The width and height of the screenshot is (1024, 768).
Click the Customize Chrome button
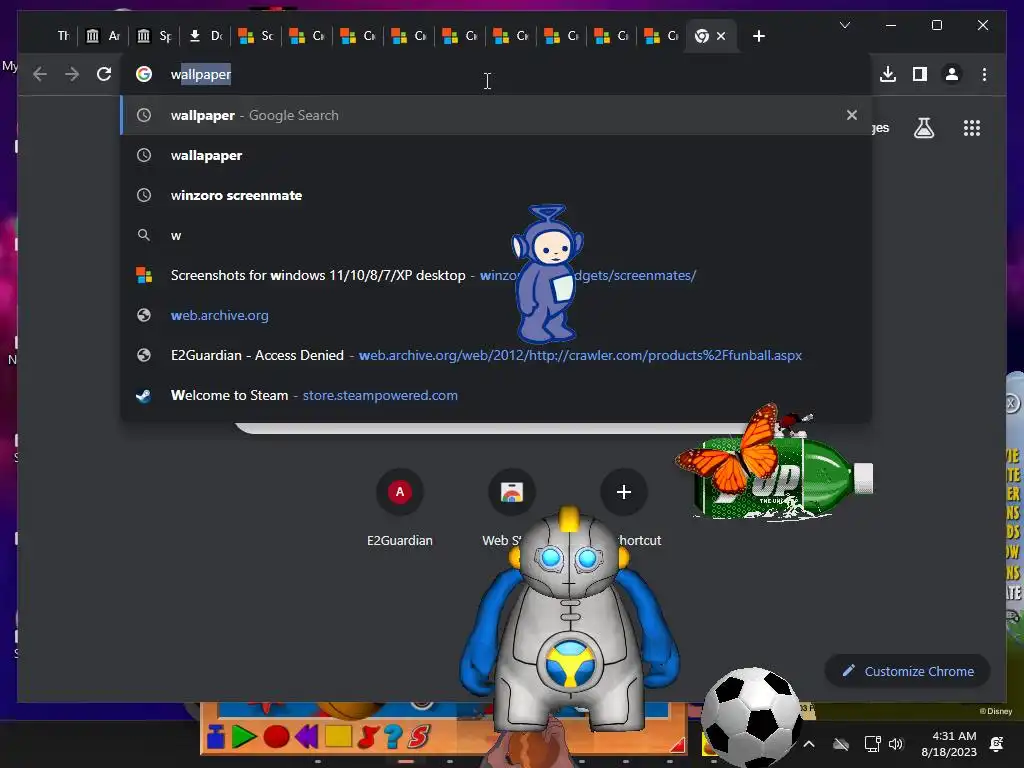click(x=908, y=671)
